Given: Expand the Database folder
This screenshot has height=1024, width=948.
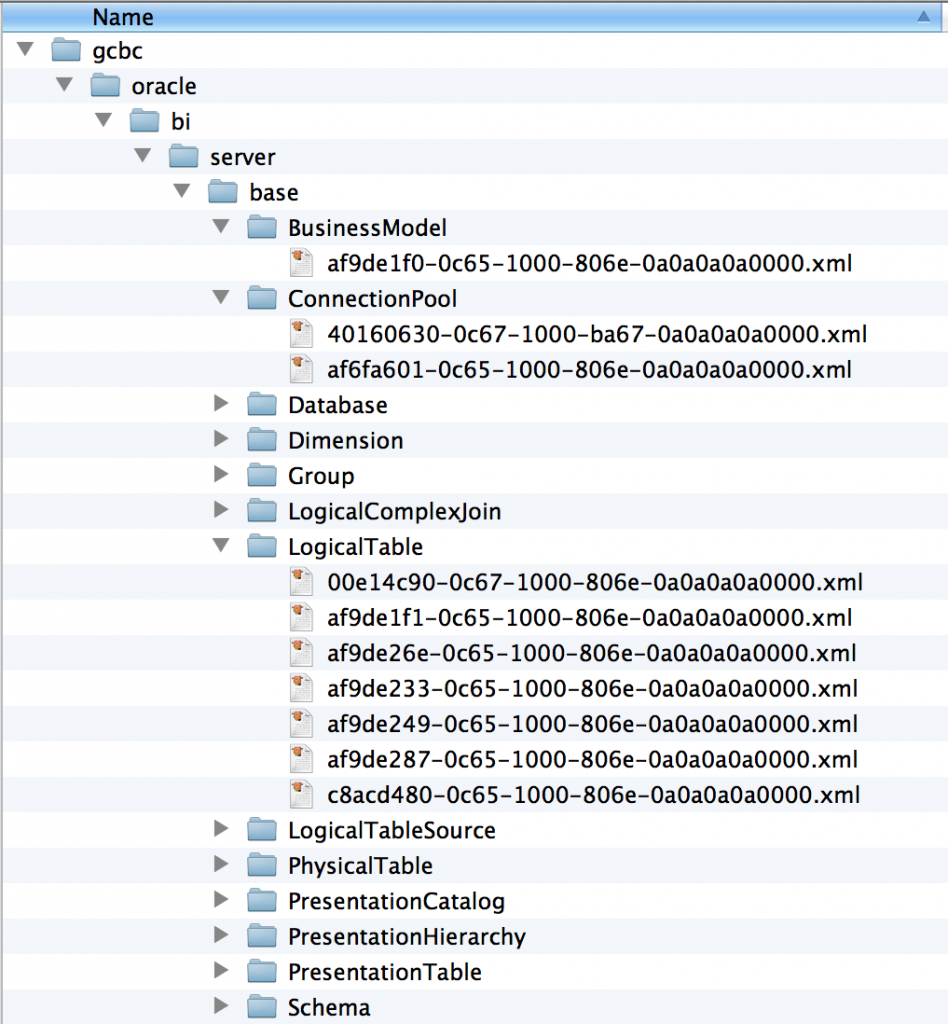Looking at the screenshot, I should pyautogui.click(x=221, y=404).
